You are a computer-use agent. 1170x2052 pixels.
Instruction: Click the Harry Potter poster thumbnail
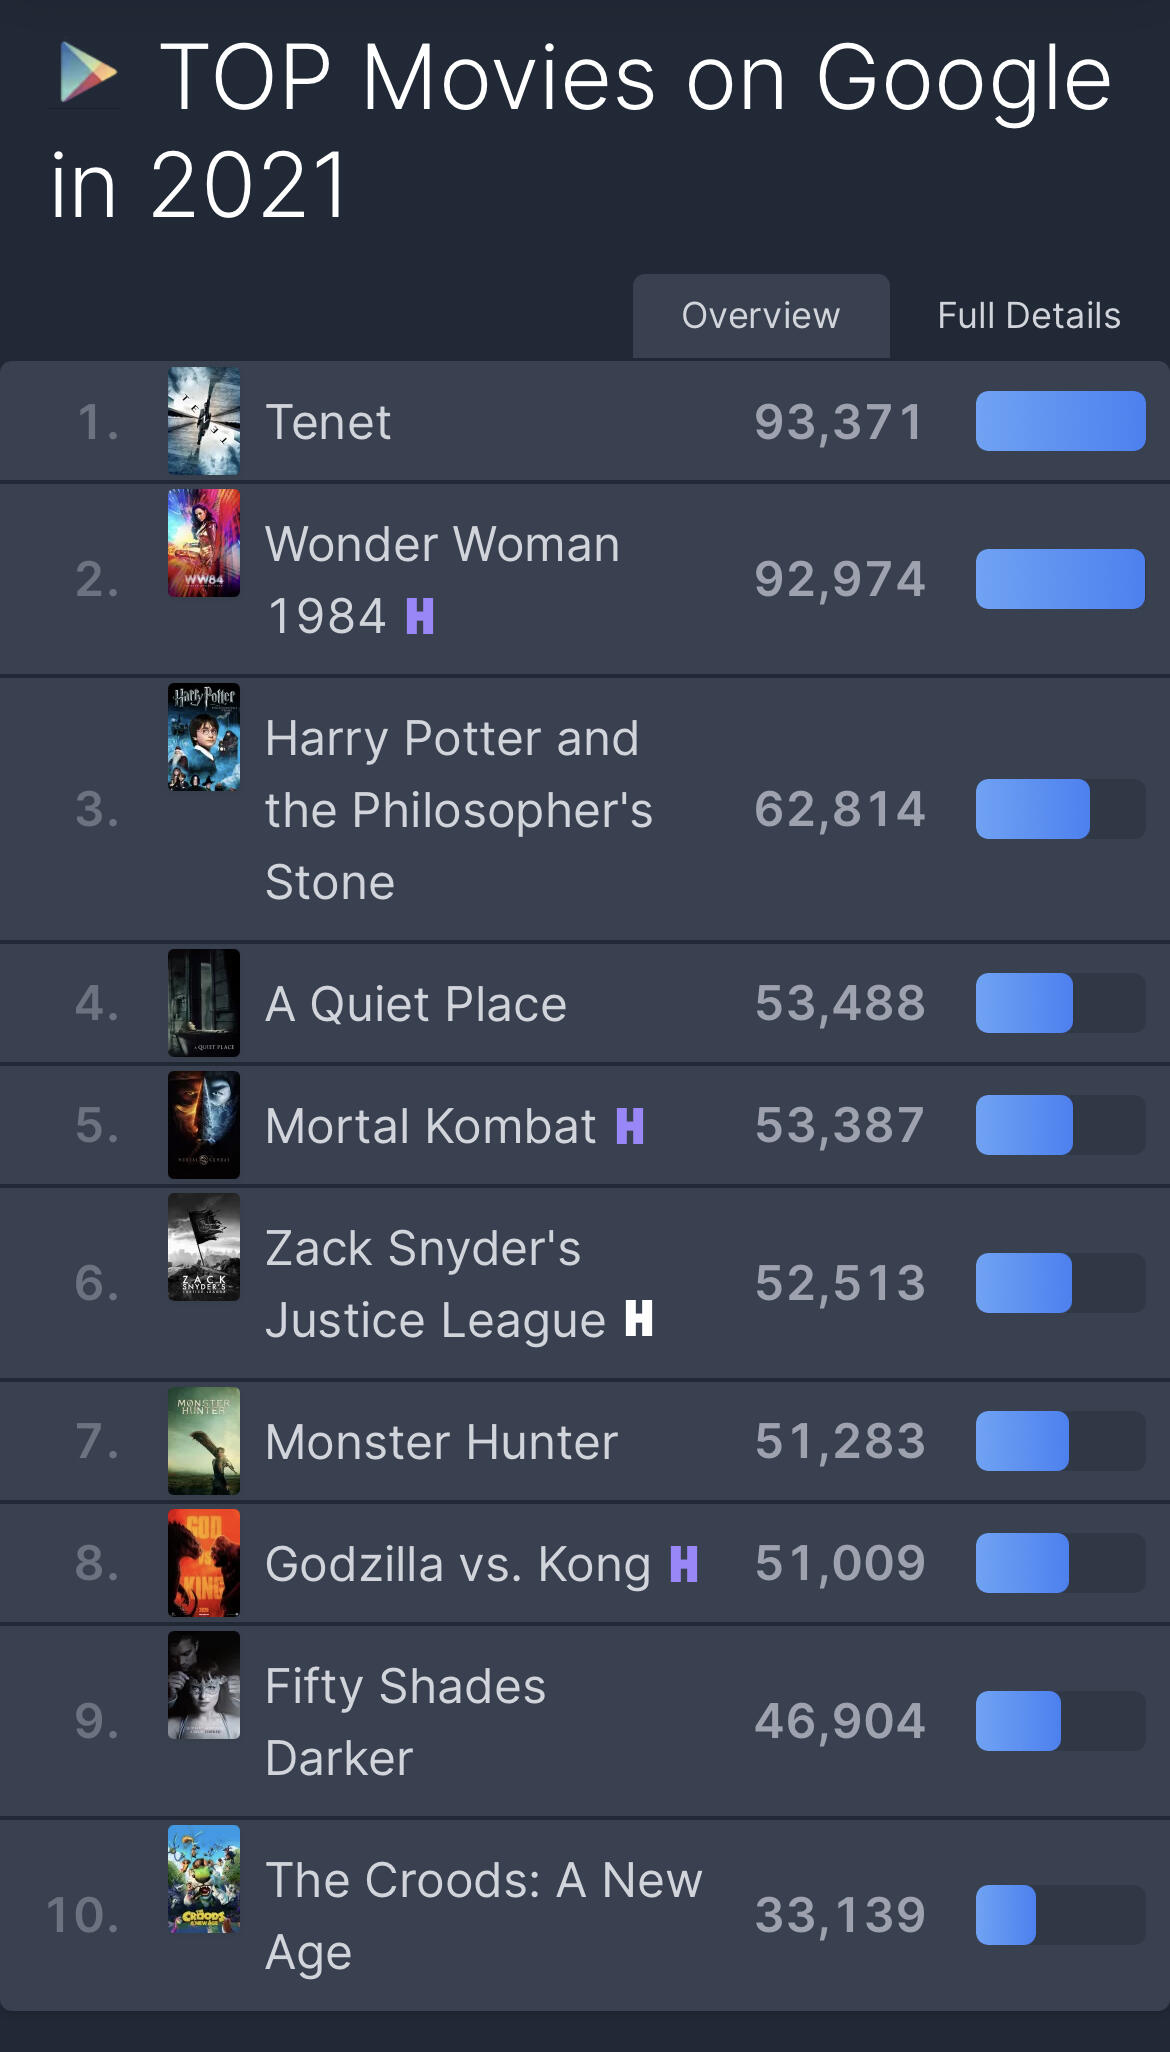[x=204, y=737]
